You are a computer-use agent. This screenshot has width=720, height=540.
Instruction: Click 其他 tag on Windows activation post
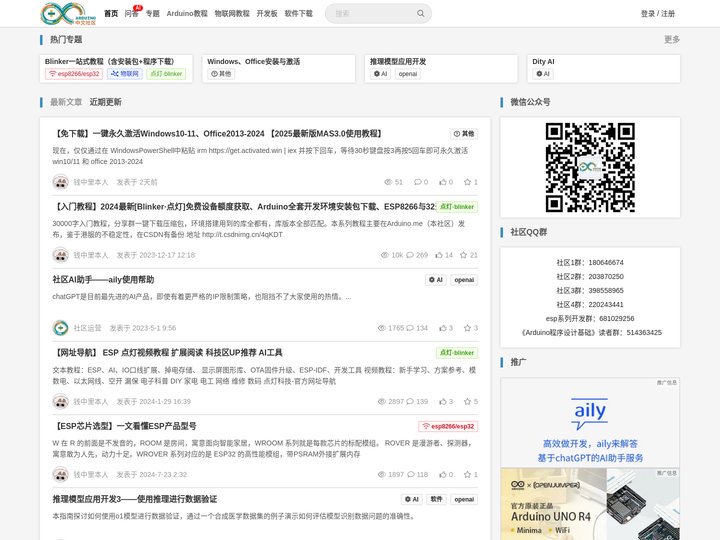(x=464, y=134)
